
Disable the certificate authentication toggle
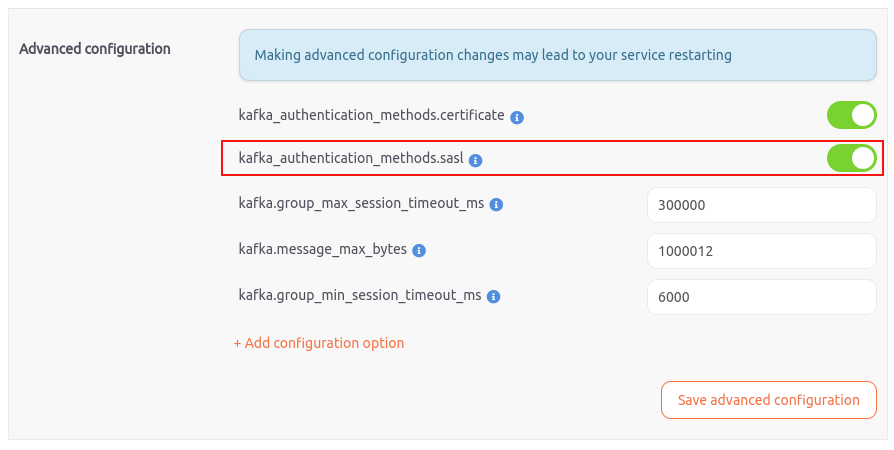point(851,115)
